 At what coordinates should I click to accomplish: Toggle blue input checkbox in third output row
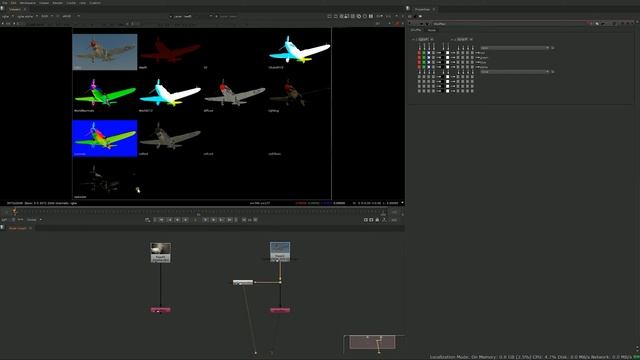tap(429, 62)
